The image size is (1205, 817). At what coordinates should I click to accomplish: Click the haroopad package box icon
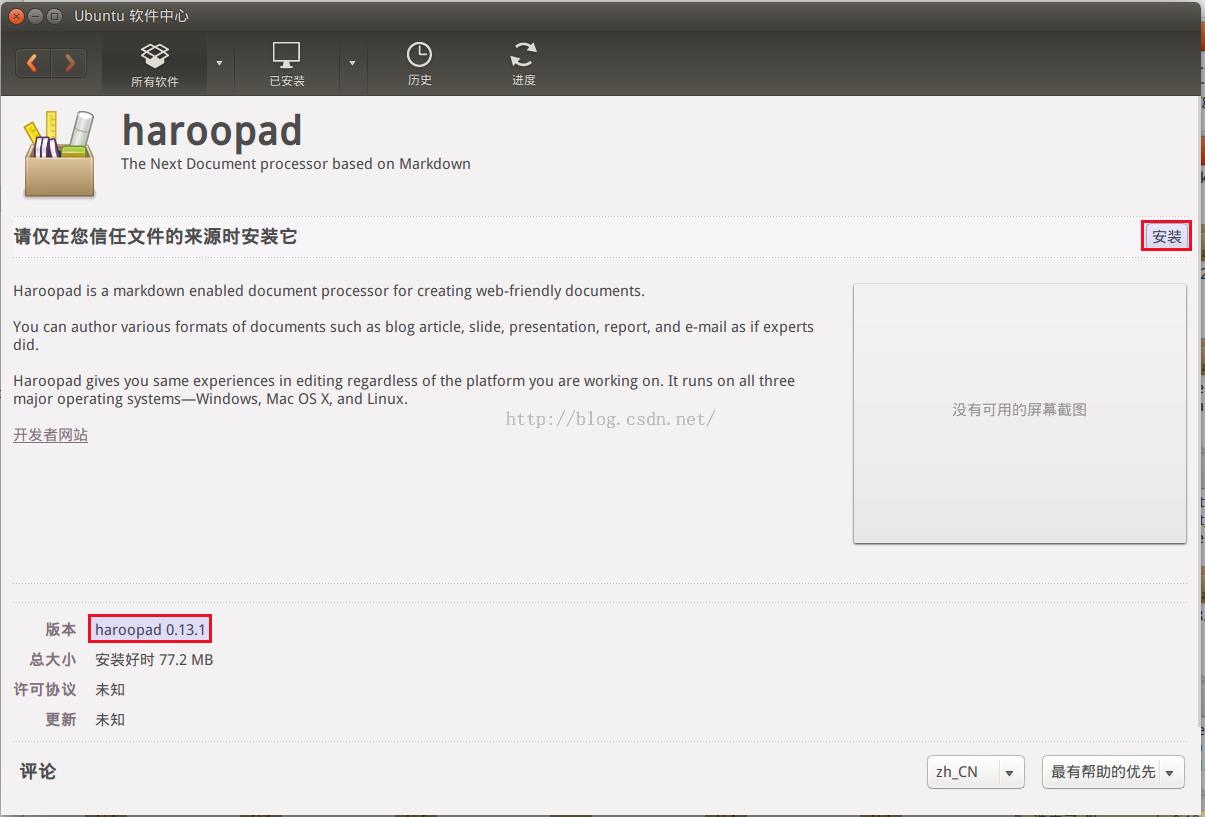59,153
